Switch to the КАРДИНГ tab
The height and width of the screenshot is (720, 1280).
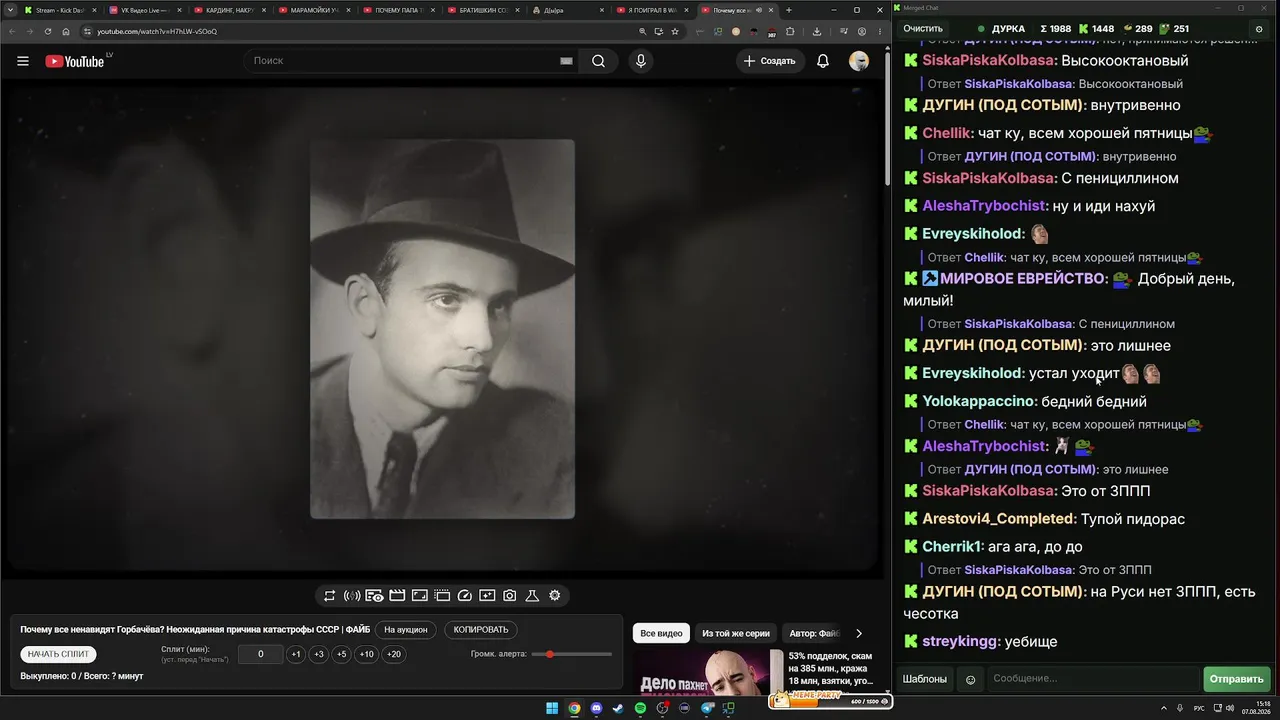(231, 10)
